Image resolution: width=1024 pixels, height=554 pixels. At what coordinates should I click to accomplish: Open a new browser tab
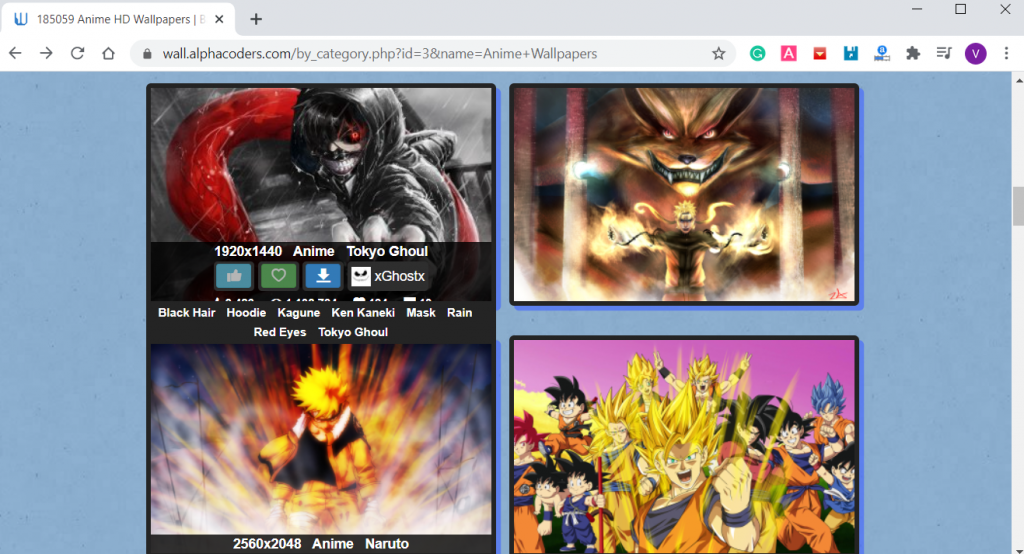click(x=256, y=19)
